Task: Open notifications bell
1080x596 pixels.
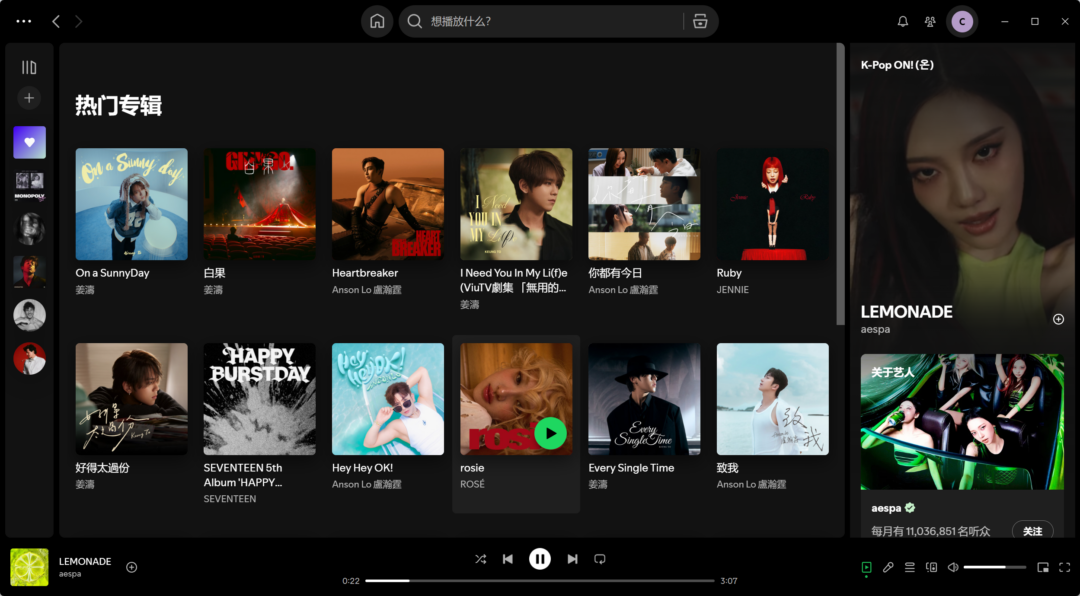Action: (x=903, y=21)
